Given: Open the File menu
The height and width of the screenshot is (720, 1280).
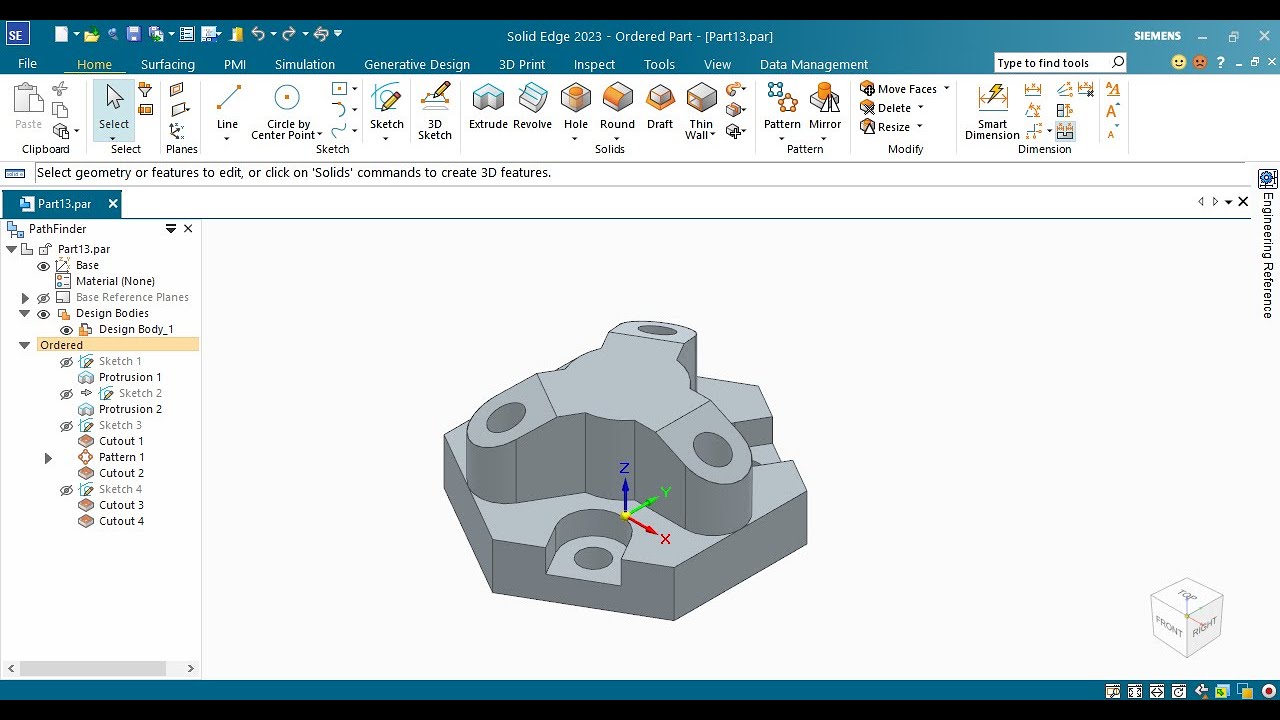Looking at the screenshot, I should coord(28,64).
